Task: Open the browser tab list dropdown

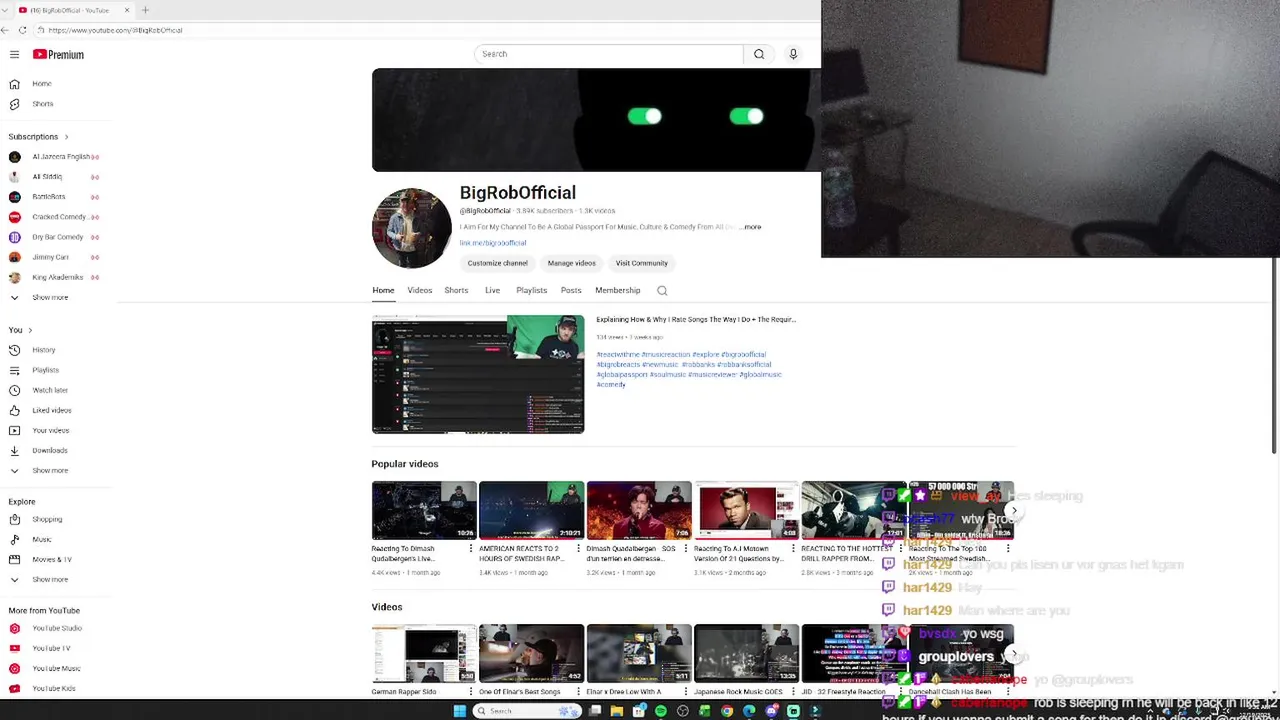Action: coord(5,10)
